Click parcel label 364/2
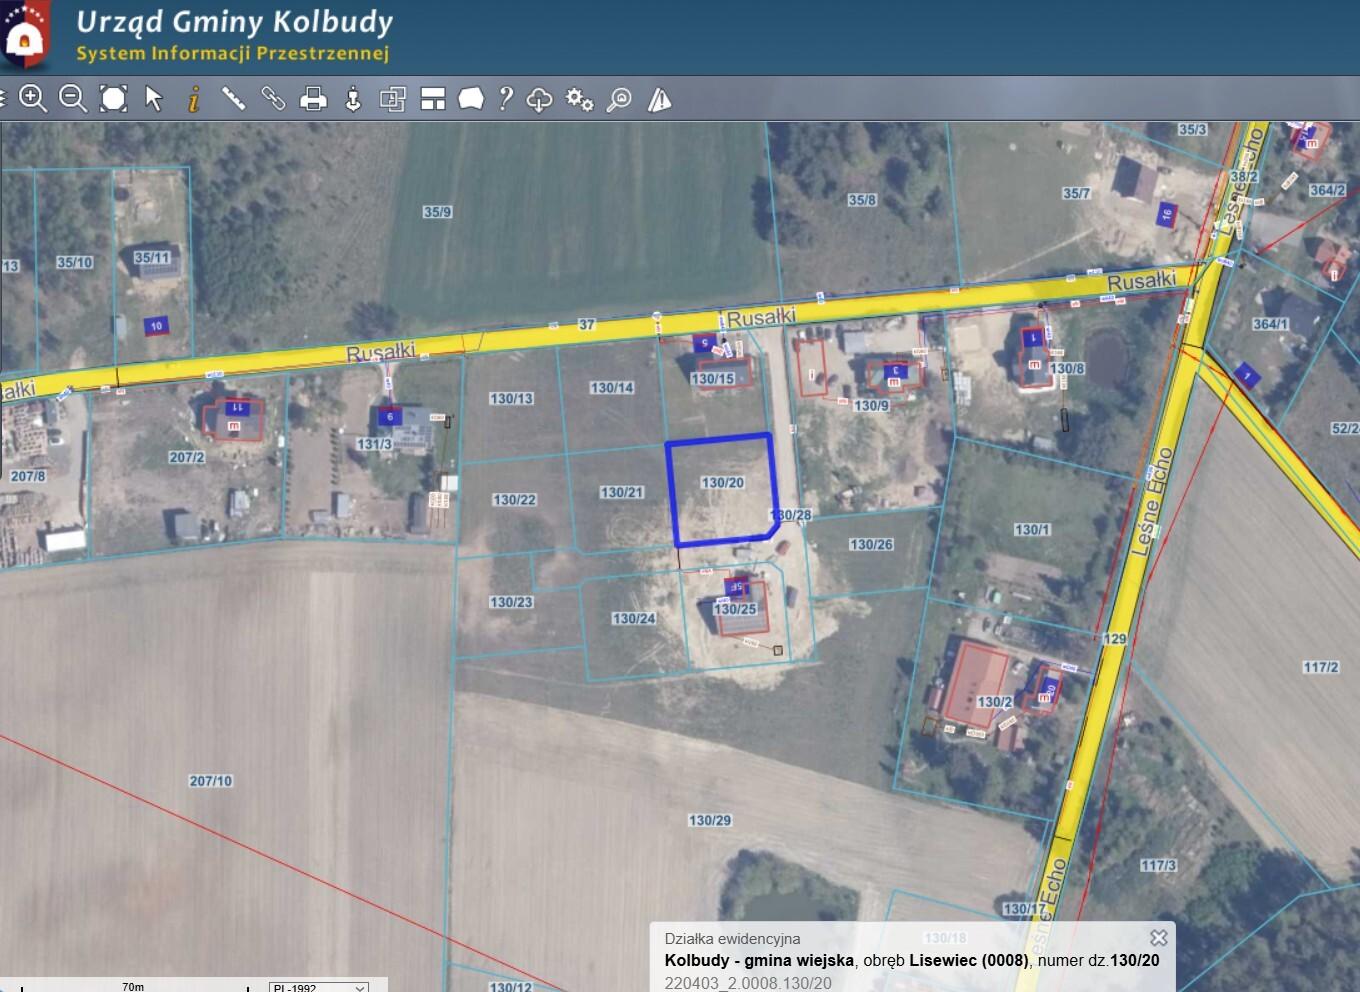Viewport: 1360px width, 992px height. (1327, 190)
